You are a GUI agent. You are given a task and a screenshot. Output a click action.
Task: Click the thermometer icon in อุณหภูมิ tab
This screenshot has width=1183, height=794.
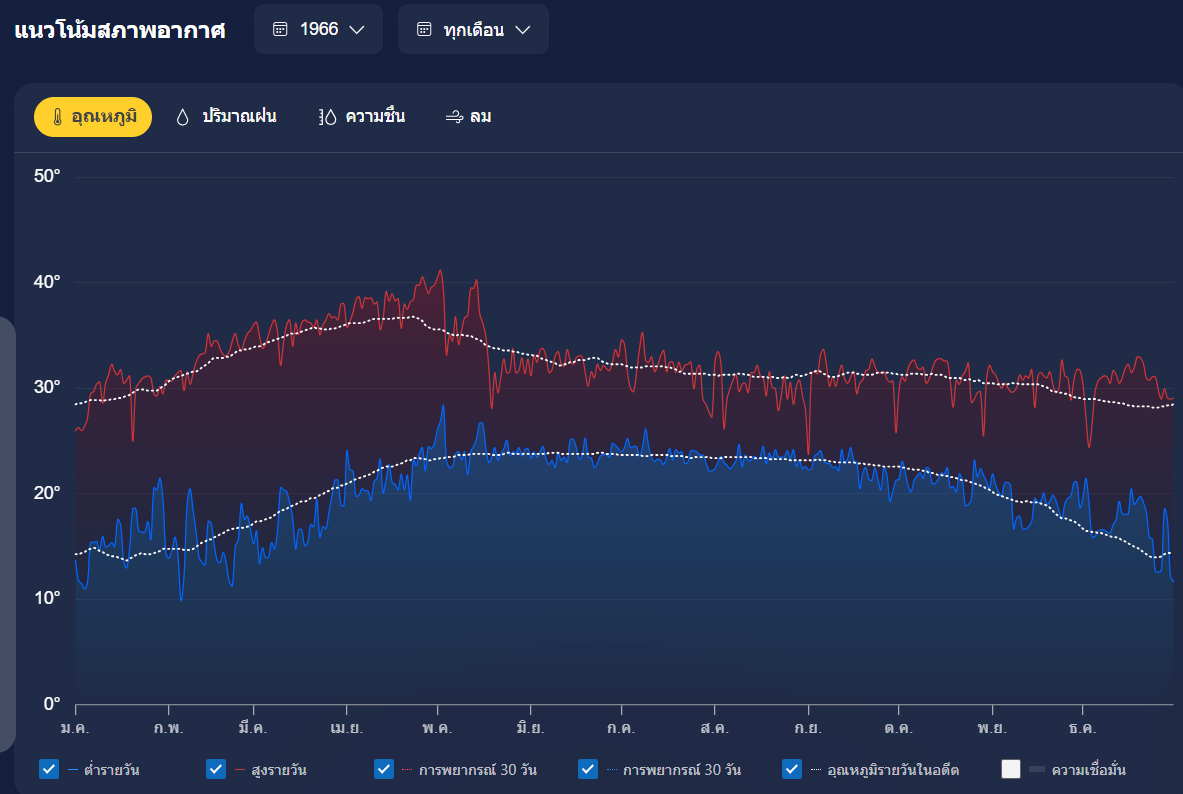click(x=57, y=117)
